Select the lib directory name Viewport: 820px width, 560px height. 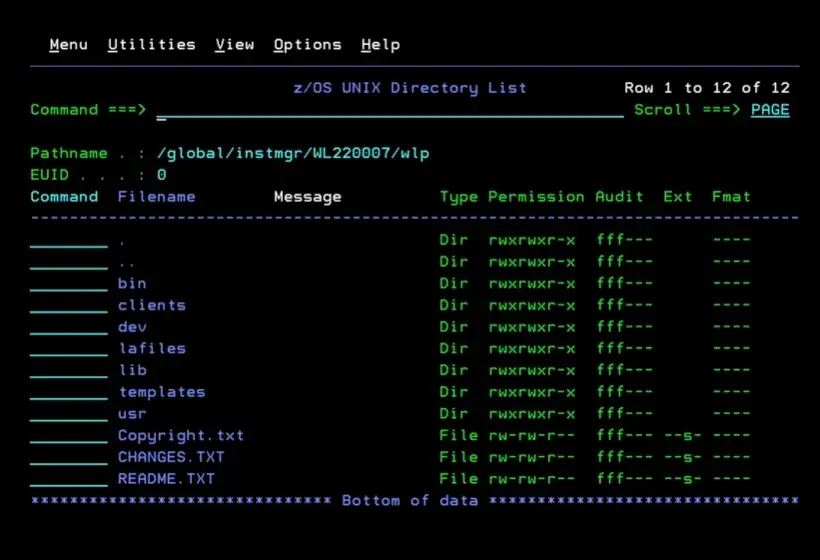[133, 370]
